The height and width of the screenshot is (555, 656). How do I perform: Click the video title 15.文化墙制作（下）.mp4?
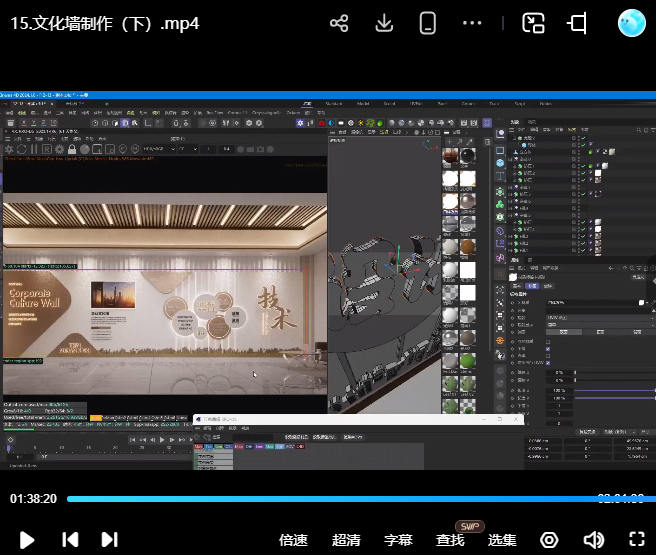click(x=105, y=23)
